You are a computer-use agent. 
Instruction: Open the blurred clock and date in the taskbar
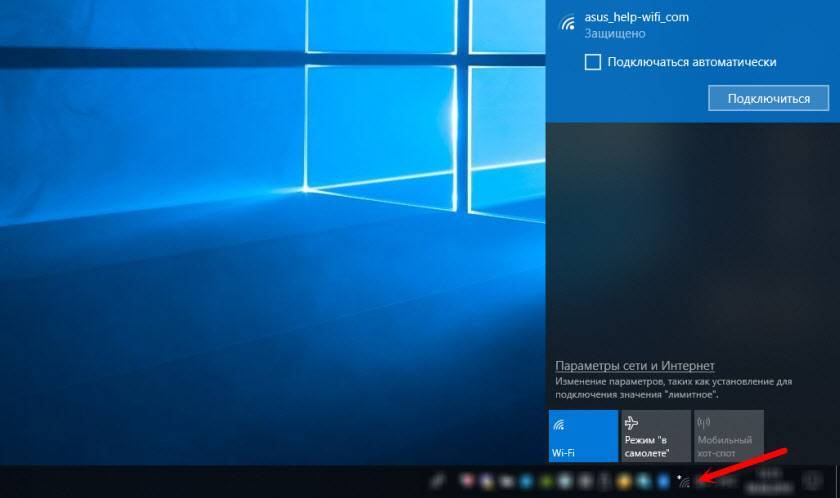[770, 481]
